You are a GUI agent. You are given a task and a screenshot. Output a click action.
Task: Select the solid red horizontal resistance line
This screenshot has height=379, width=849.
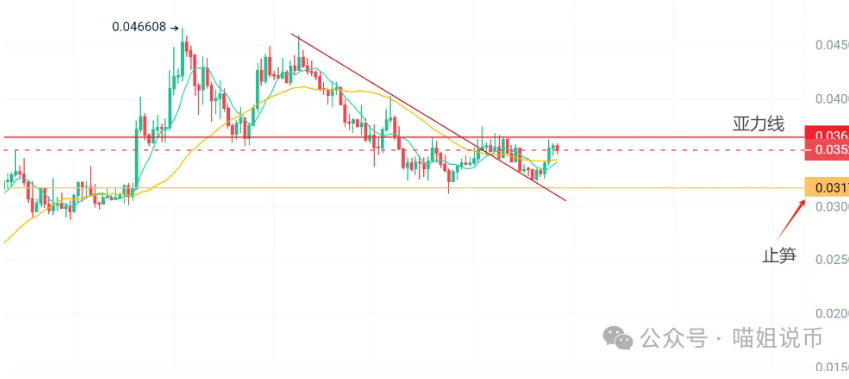(402, 138)
